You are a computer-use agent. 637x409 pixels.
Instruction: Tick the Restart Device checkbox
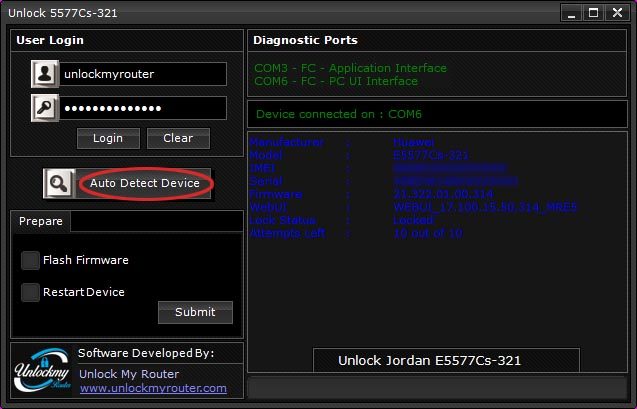pyautogui.click(x=30, y=292)
